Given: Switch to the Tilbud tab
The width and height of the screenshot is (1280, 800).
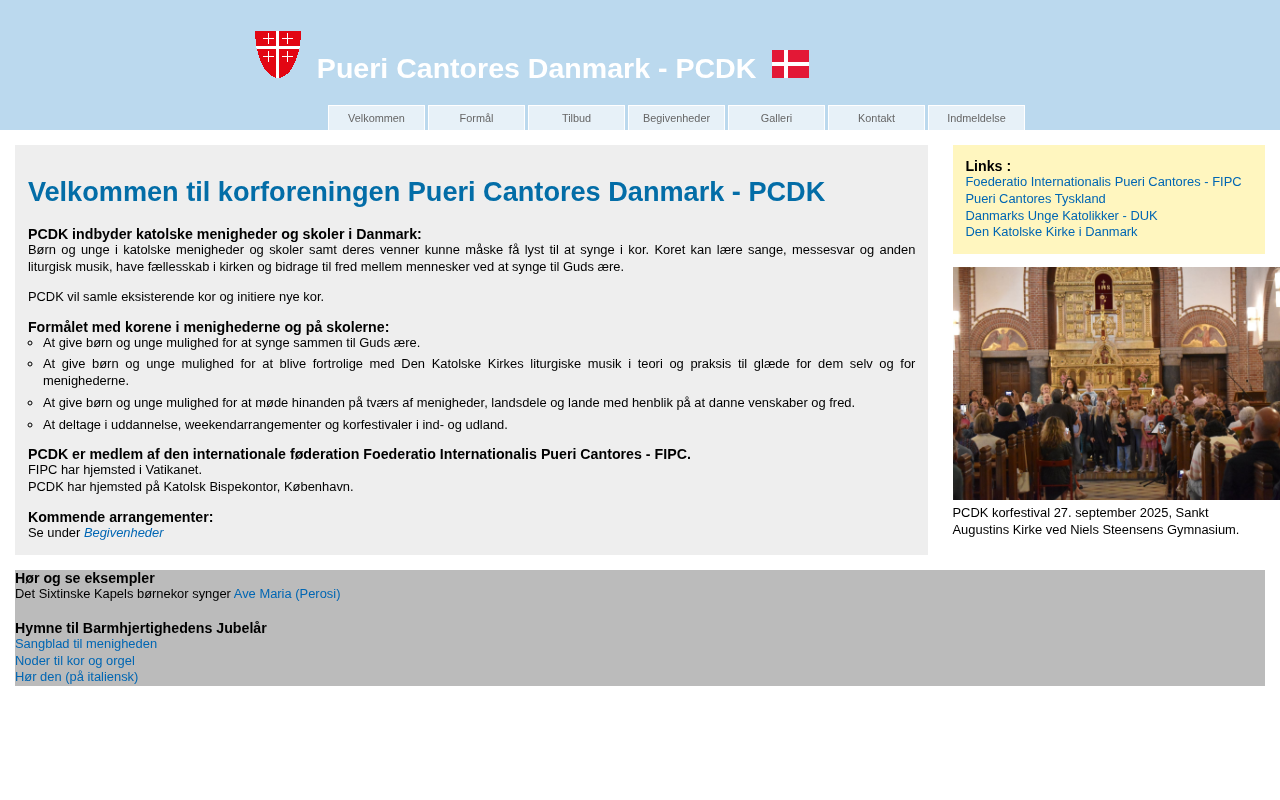Looking at the screenshot, I should click(x=576, y=118).
